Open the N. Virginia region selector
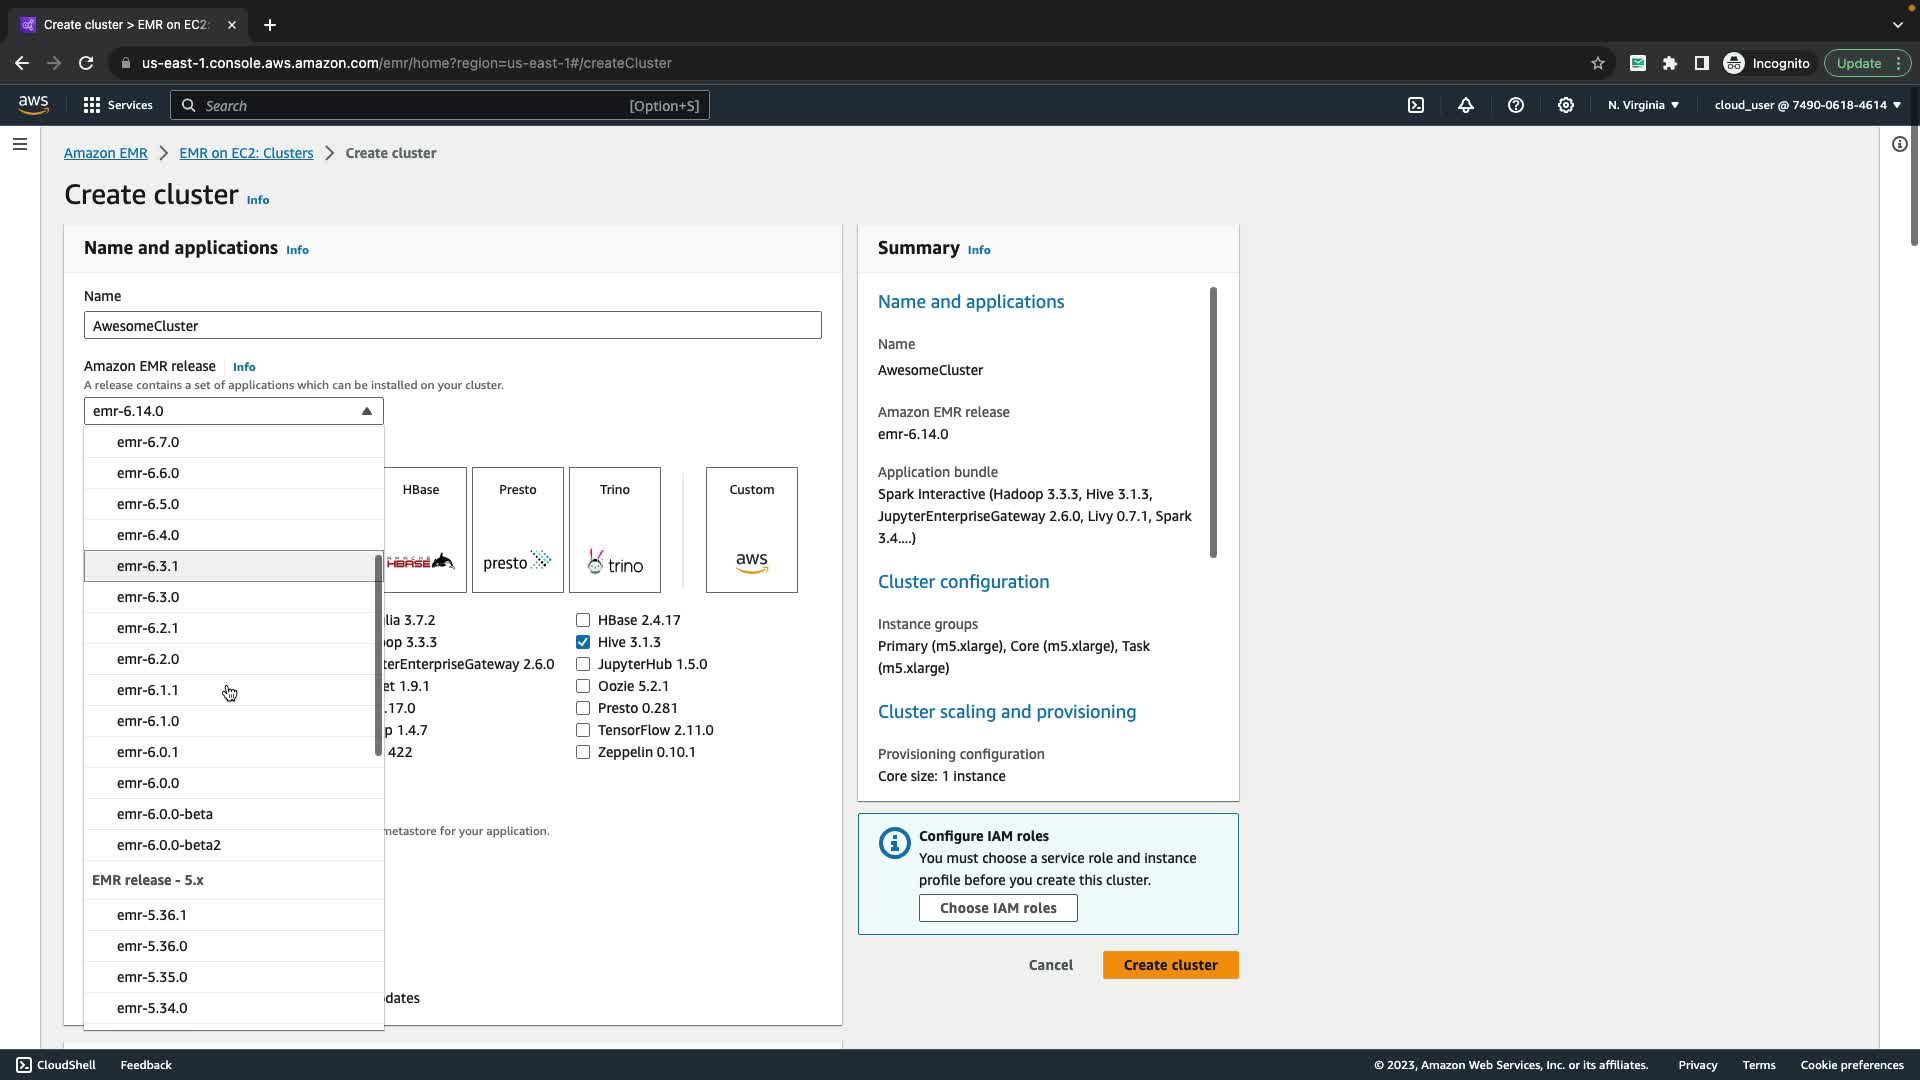The image size is (1920, 1080). (1643, 105)
